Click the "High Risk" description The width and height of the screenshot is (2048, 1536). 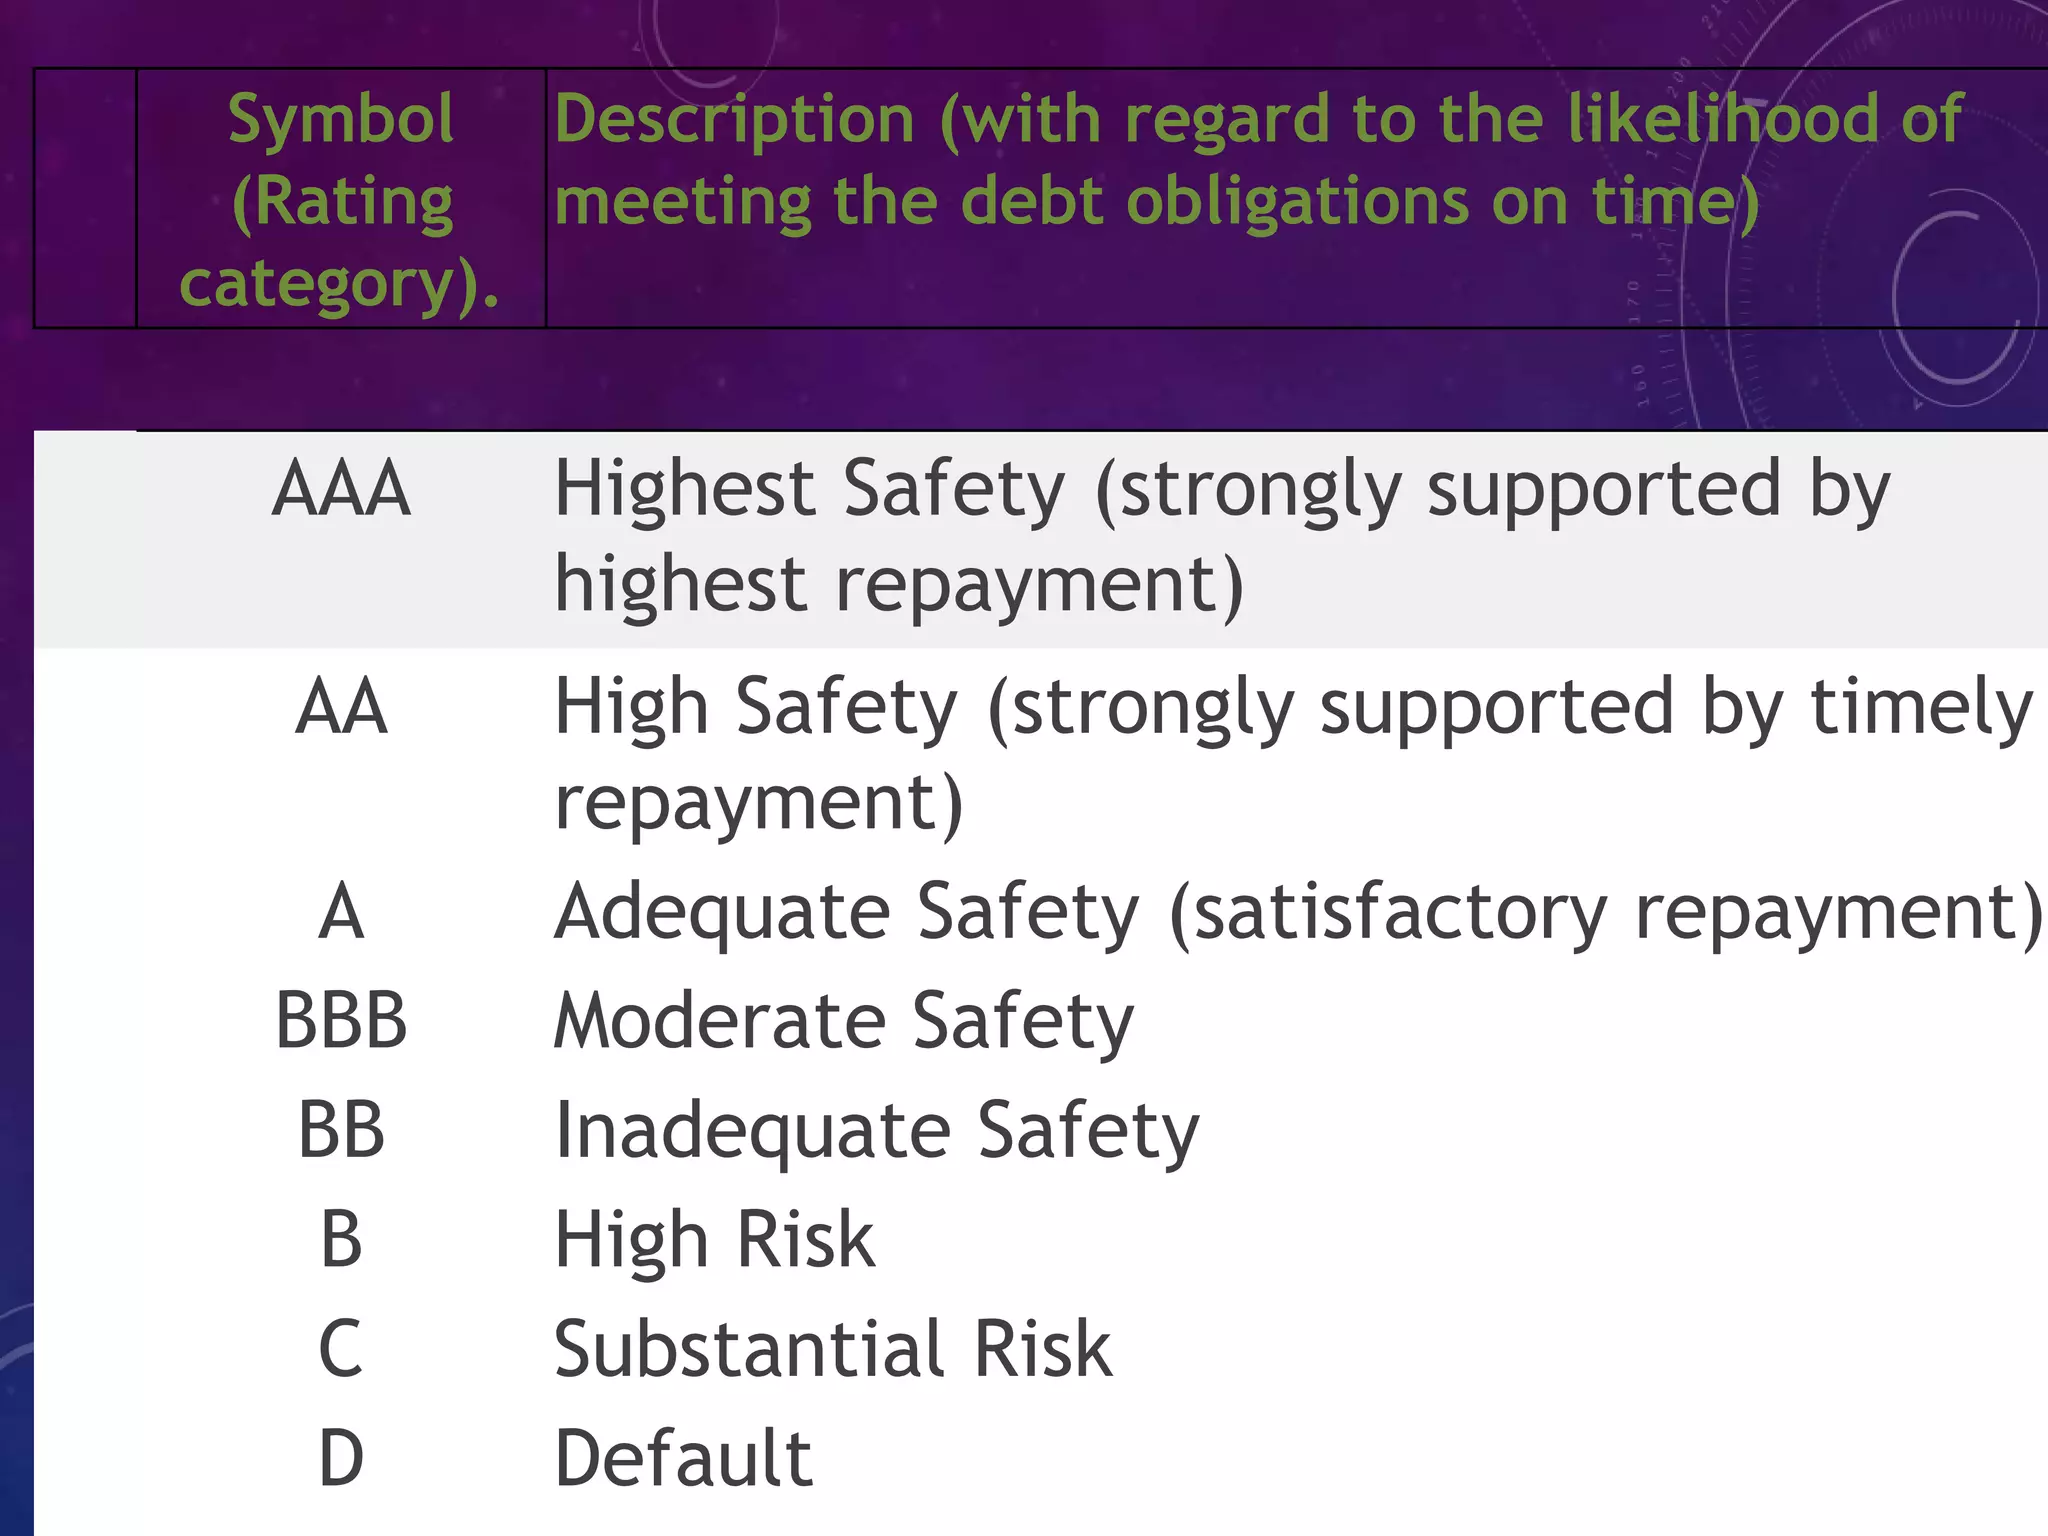tap(714, 1239)
